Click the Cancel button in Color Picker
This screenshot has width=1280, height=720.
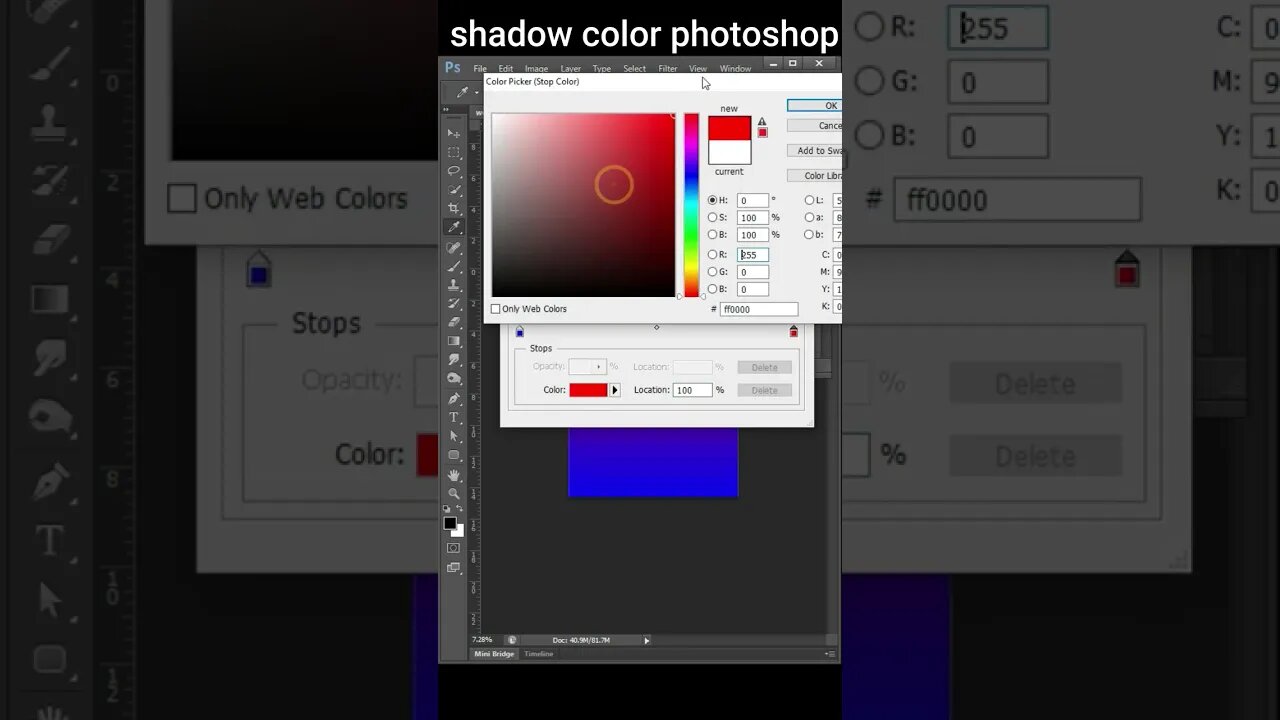pos(814,126)
